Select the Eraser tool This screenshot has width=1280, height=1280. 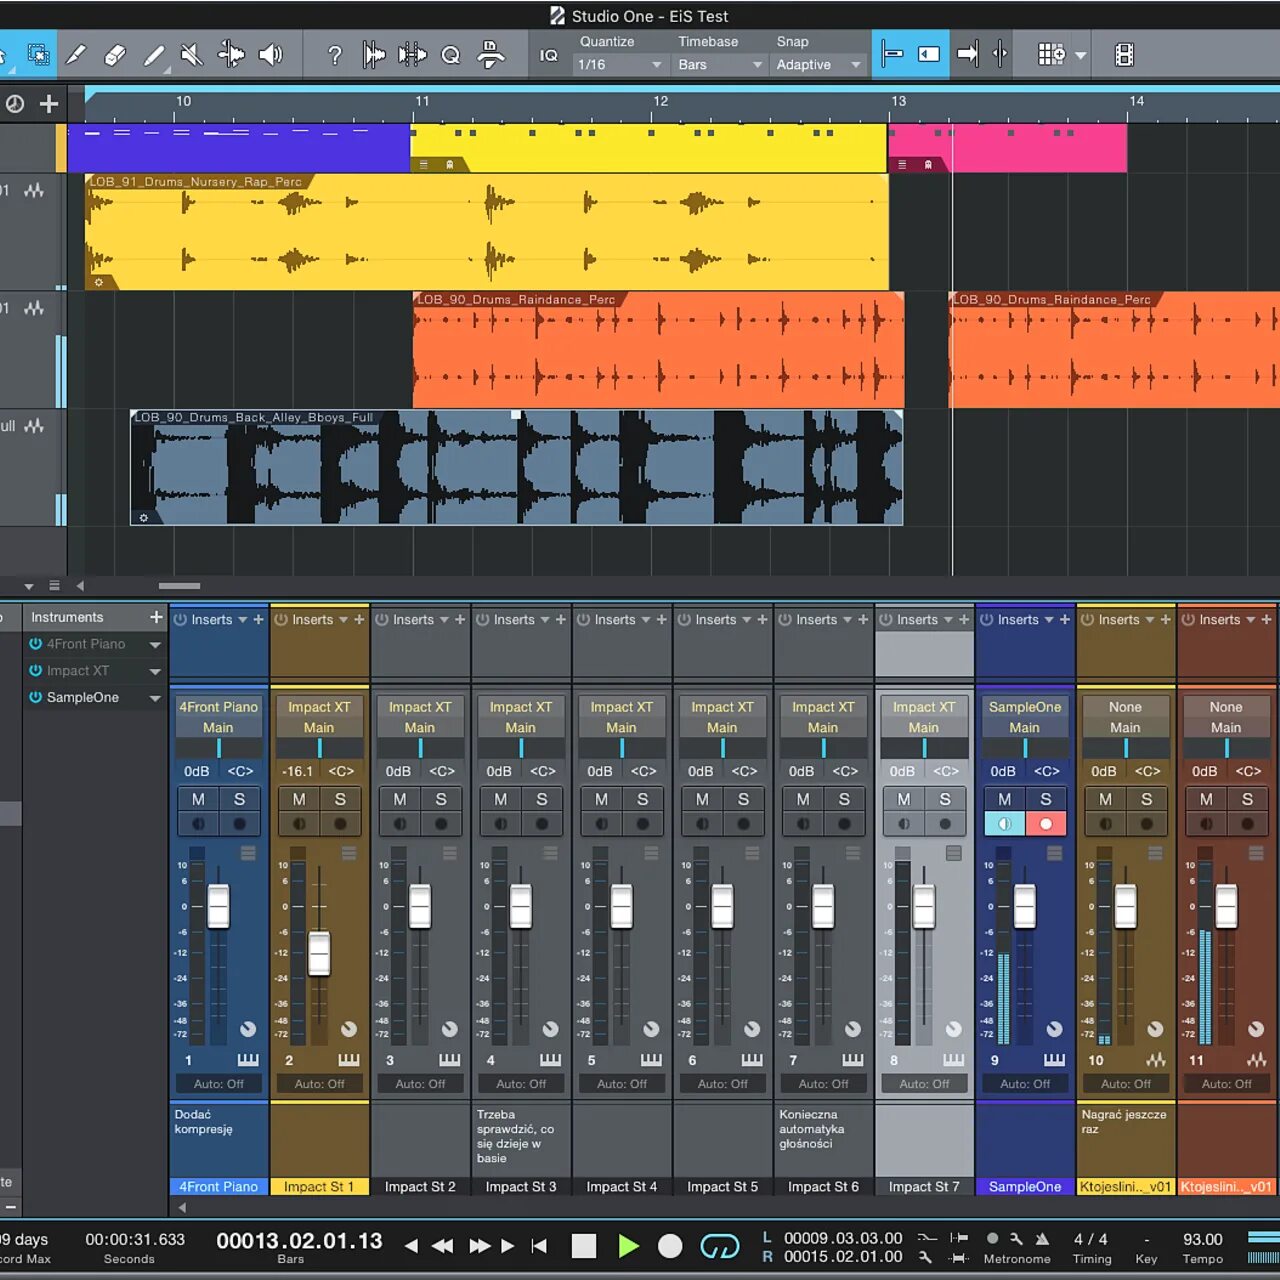[x=114, y=55]
